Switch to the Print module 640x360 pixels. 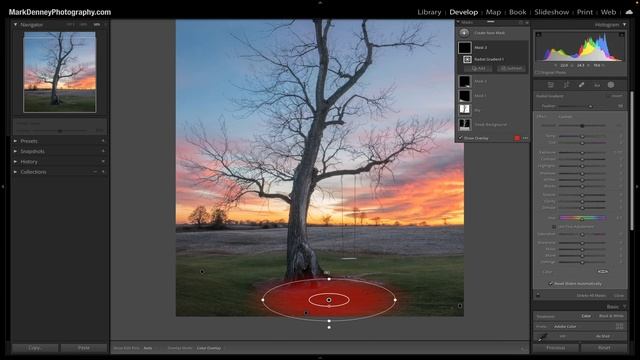[x=584, y=12]
